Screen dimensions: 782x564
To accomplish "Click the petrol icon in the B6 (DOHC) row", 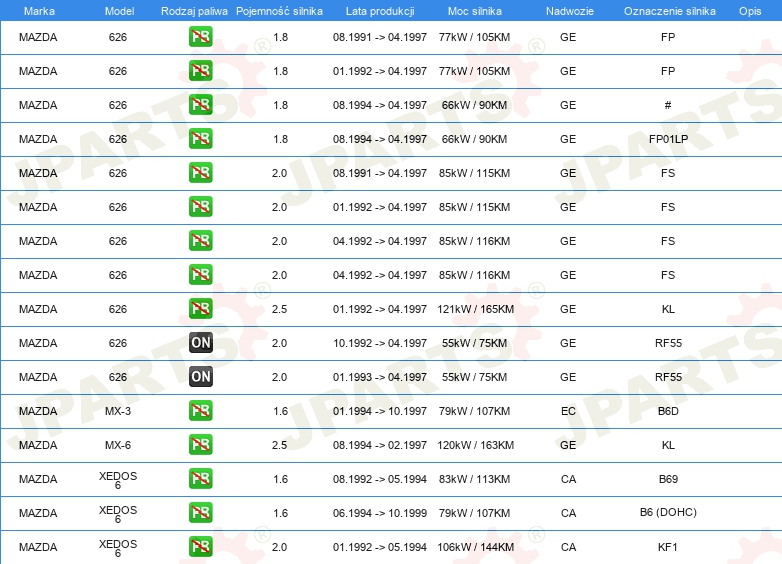I will coord(200,512).
